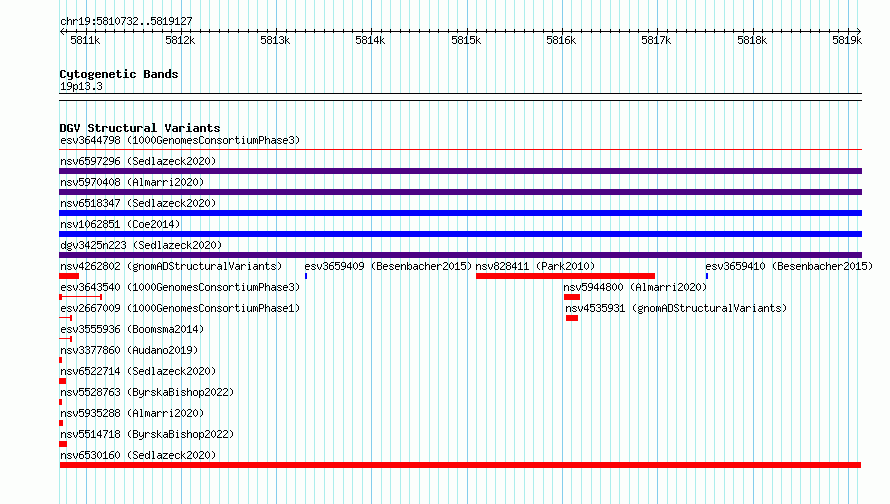Click the 5819k ruler tick label
The height and width of the screenshot is (504, 890).
click(x=847, y=40)
